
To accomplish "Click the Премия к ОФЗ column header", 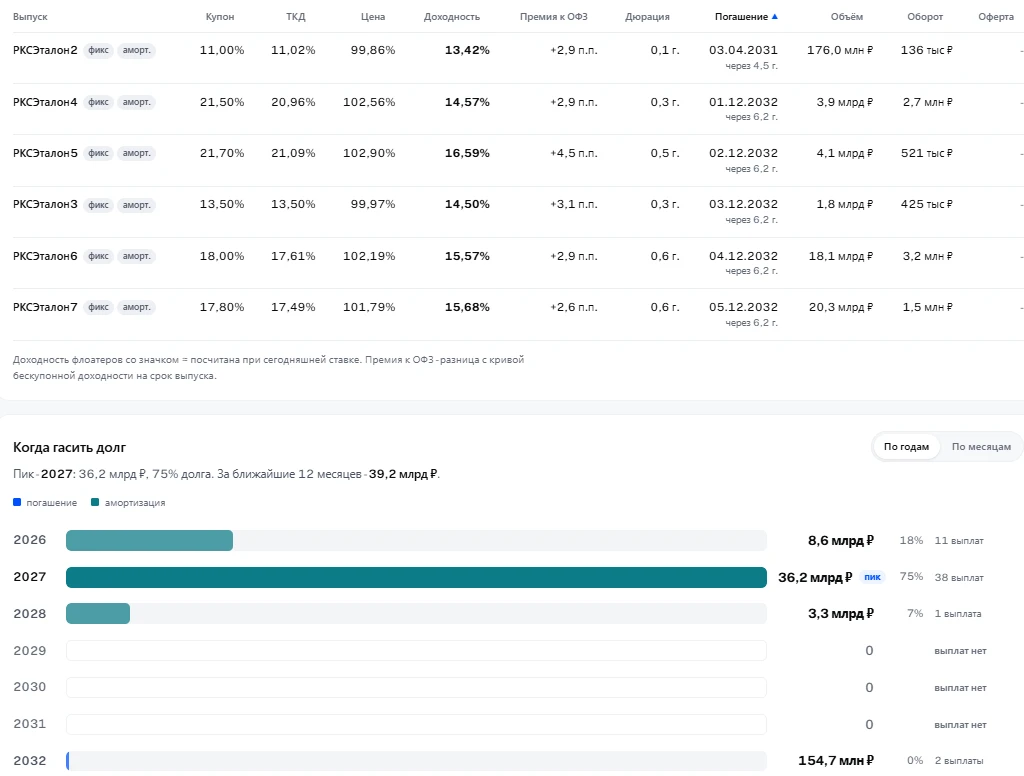I will click(554, 17).
